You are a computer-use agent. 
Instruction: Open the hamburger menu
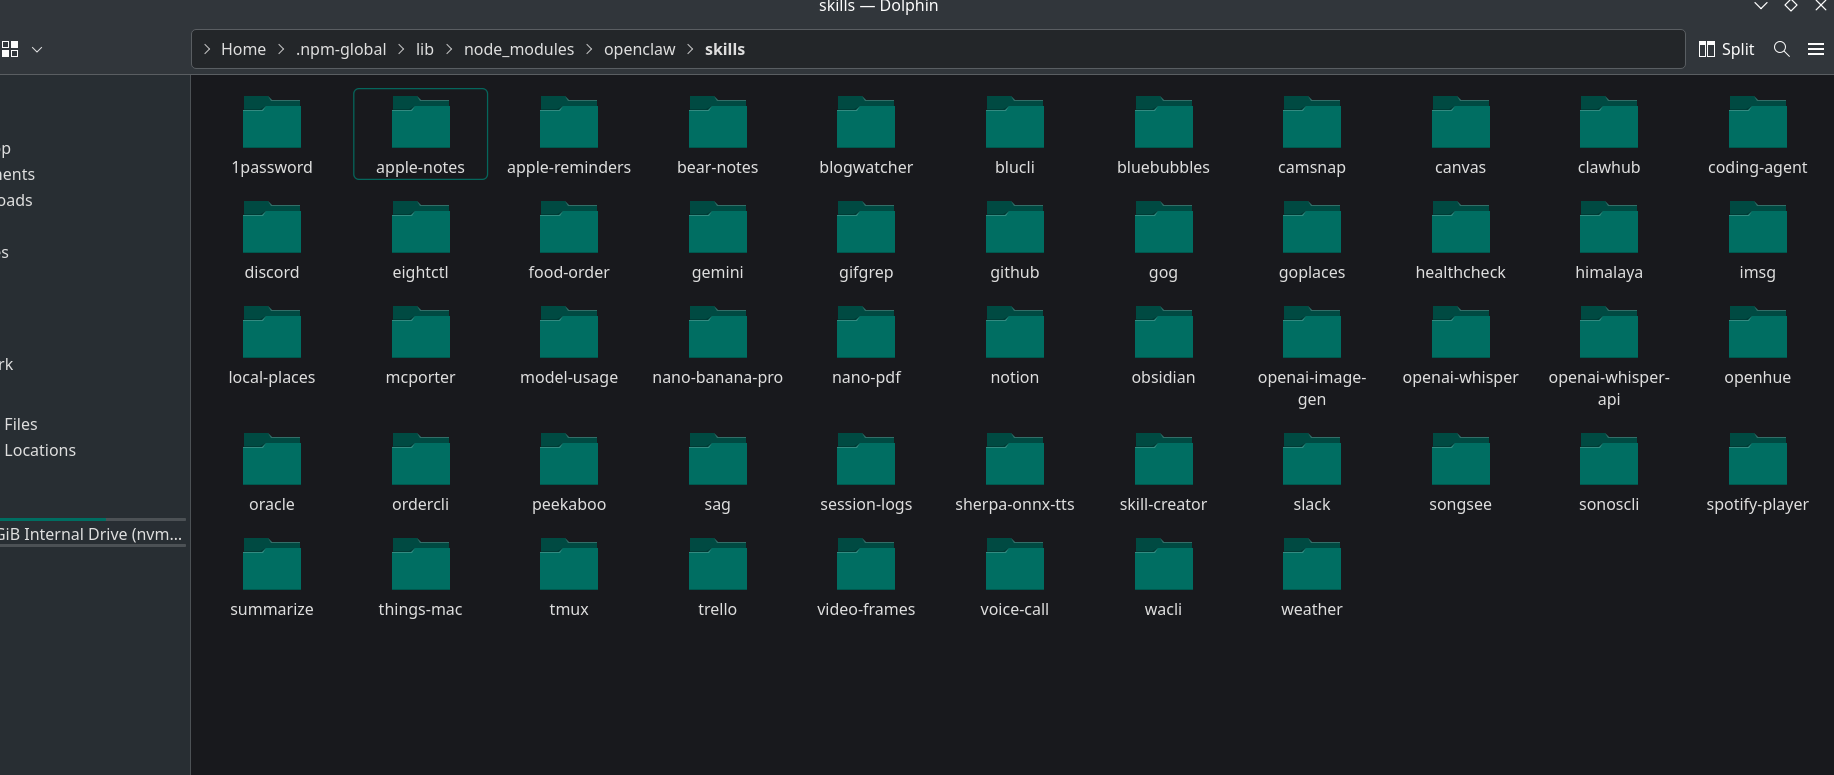tap(1816, 49)
